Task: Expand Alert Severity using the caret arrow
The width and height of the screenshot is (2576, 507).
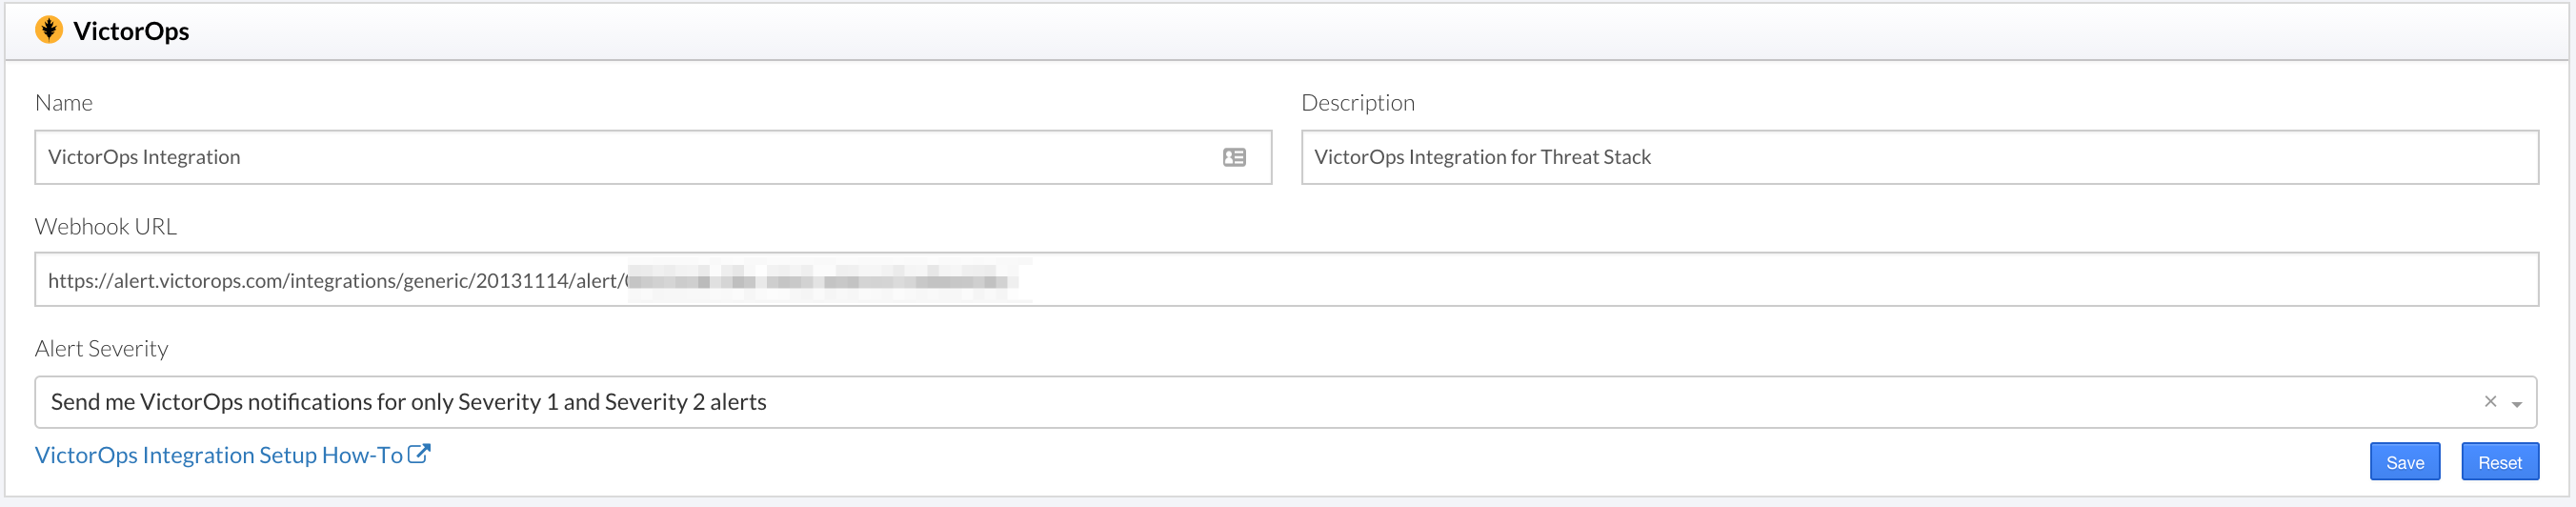Action: coord(2516,404)
